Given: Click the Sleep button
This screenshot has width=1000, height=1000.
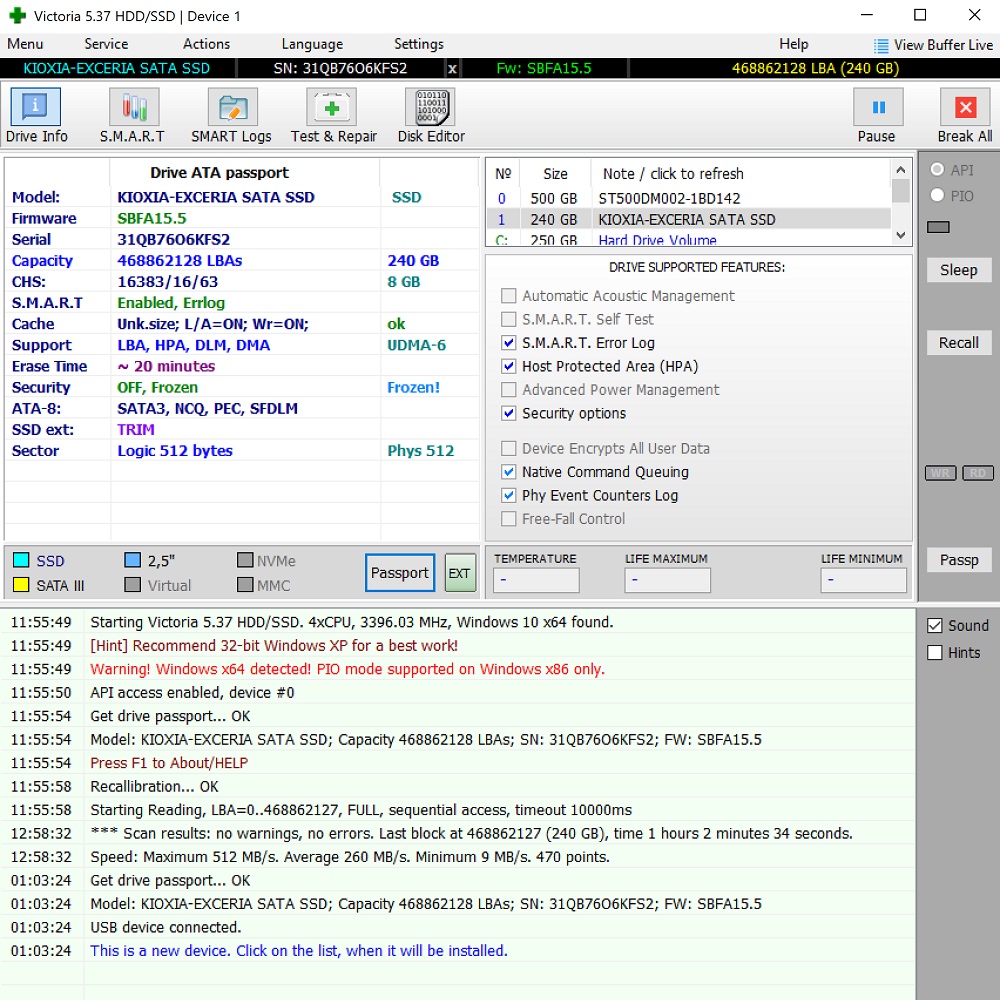Looking at the screenshot, I should tap(959, 270).
